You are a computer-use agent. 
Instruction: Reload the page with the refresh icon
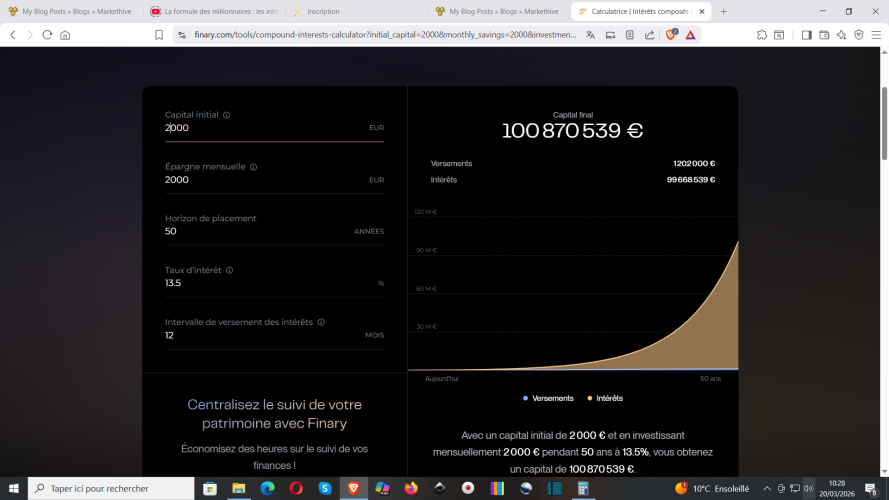pos(47,34)
